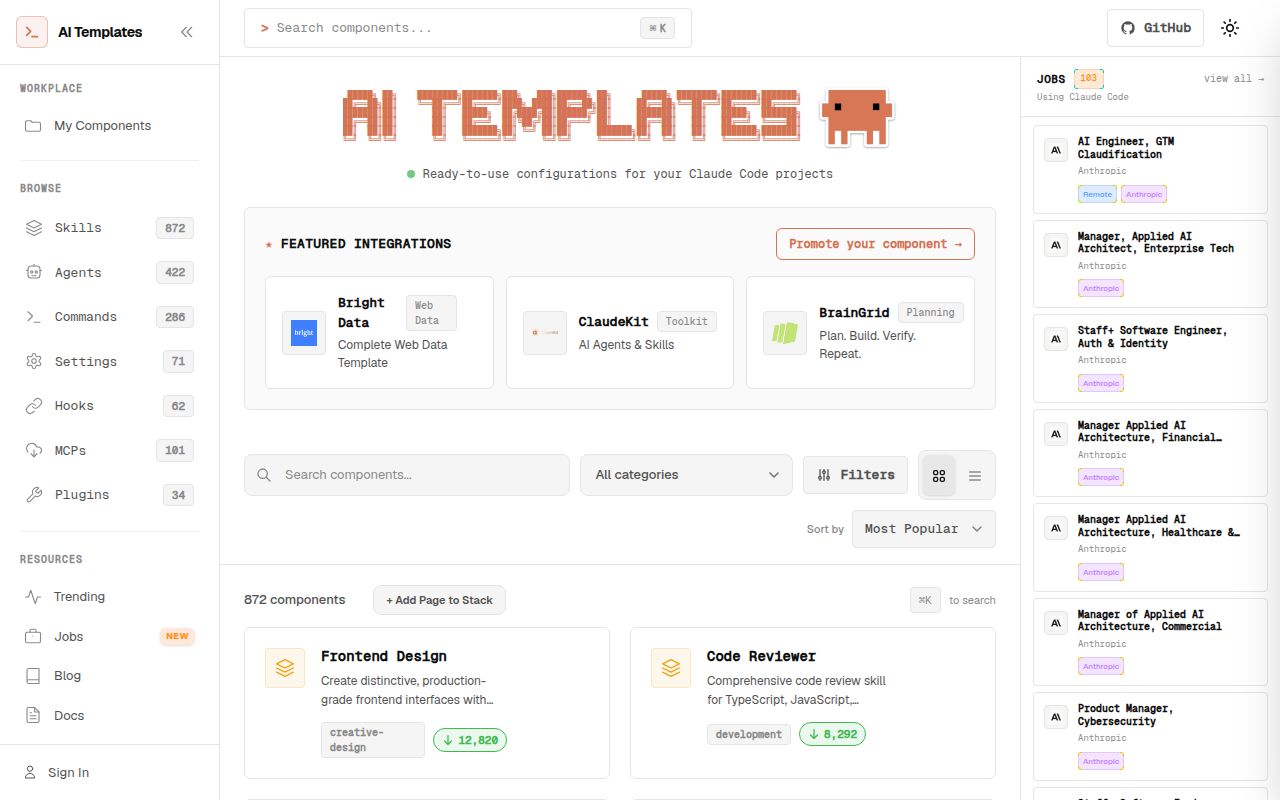Screen dimensions: 1280x800
Task: Click the Docs document icon
Action: pos(33,716)
